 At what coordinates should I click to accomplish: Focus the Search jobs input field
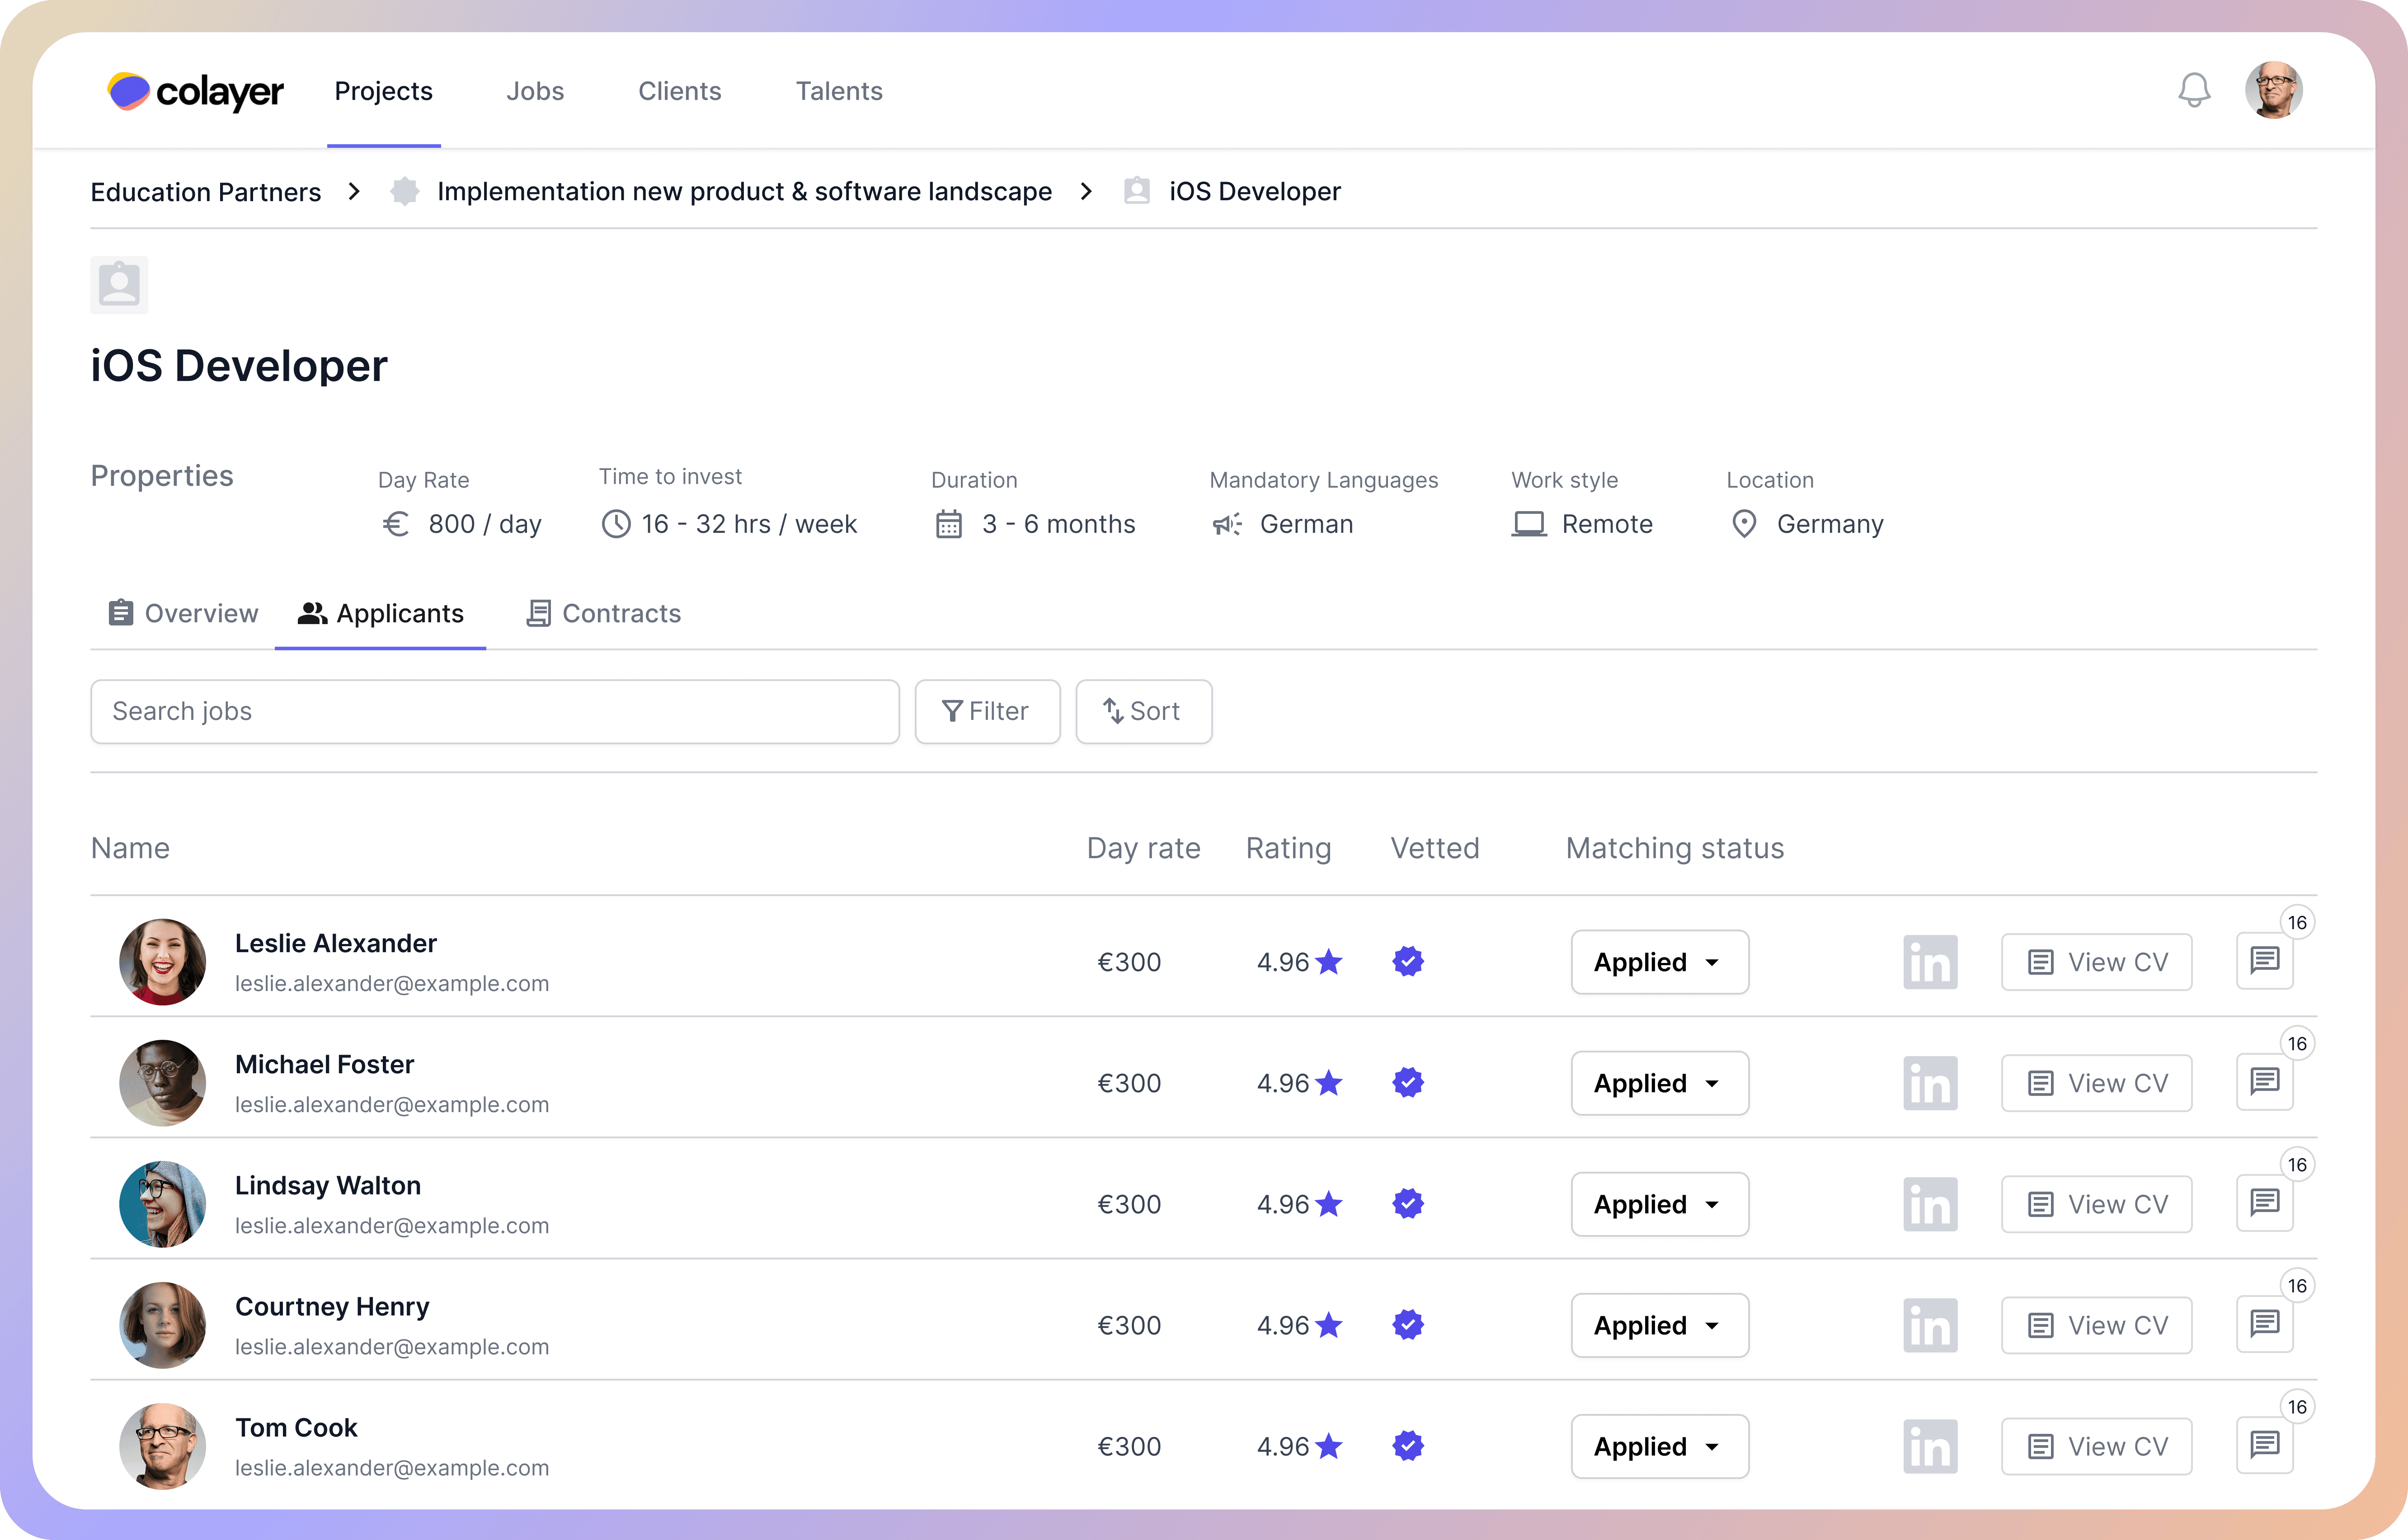click(x=494, y=711)
